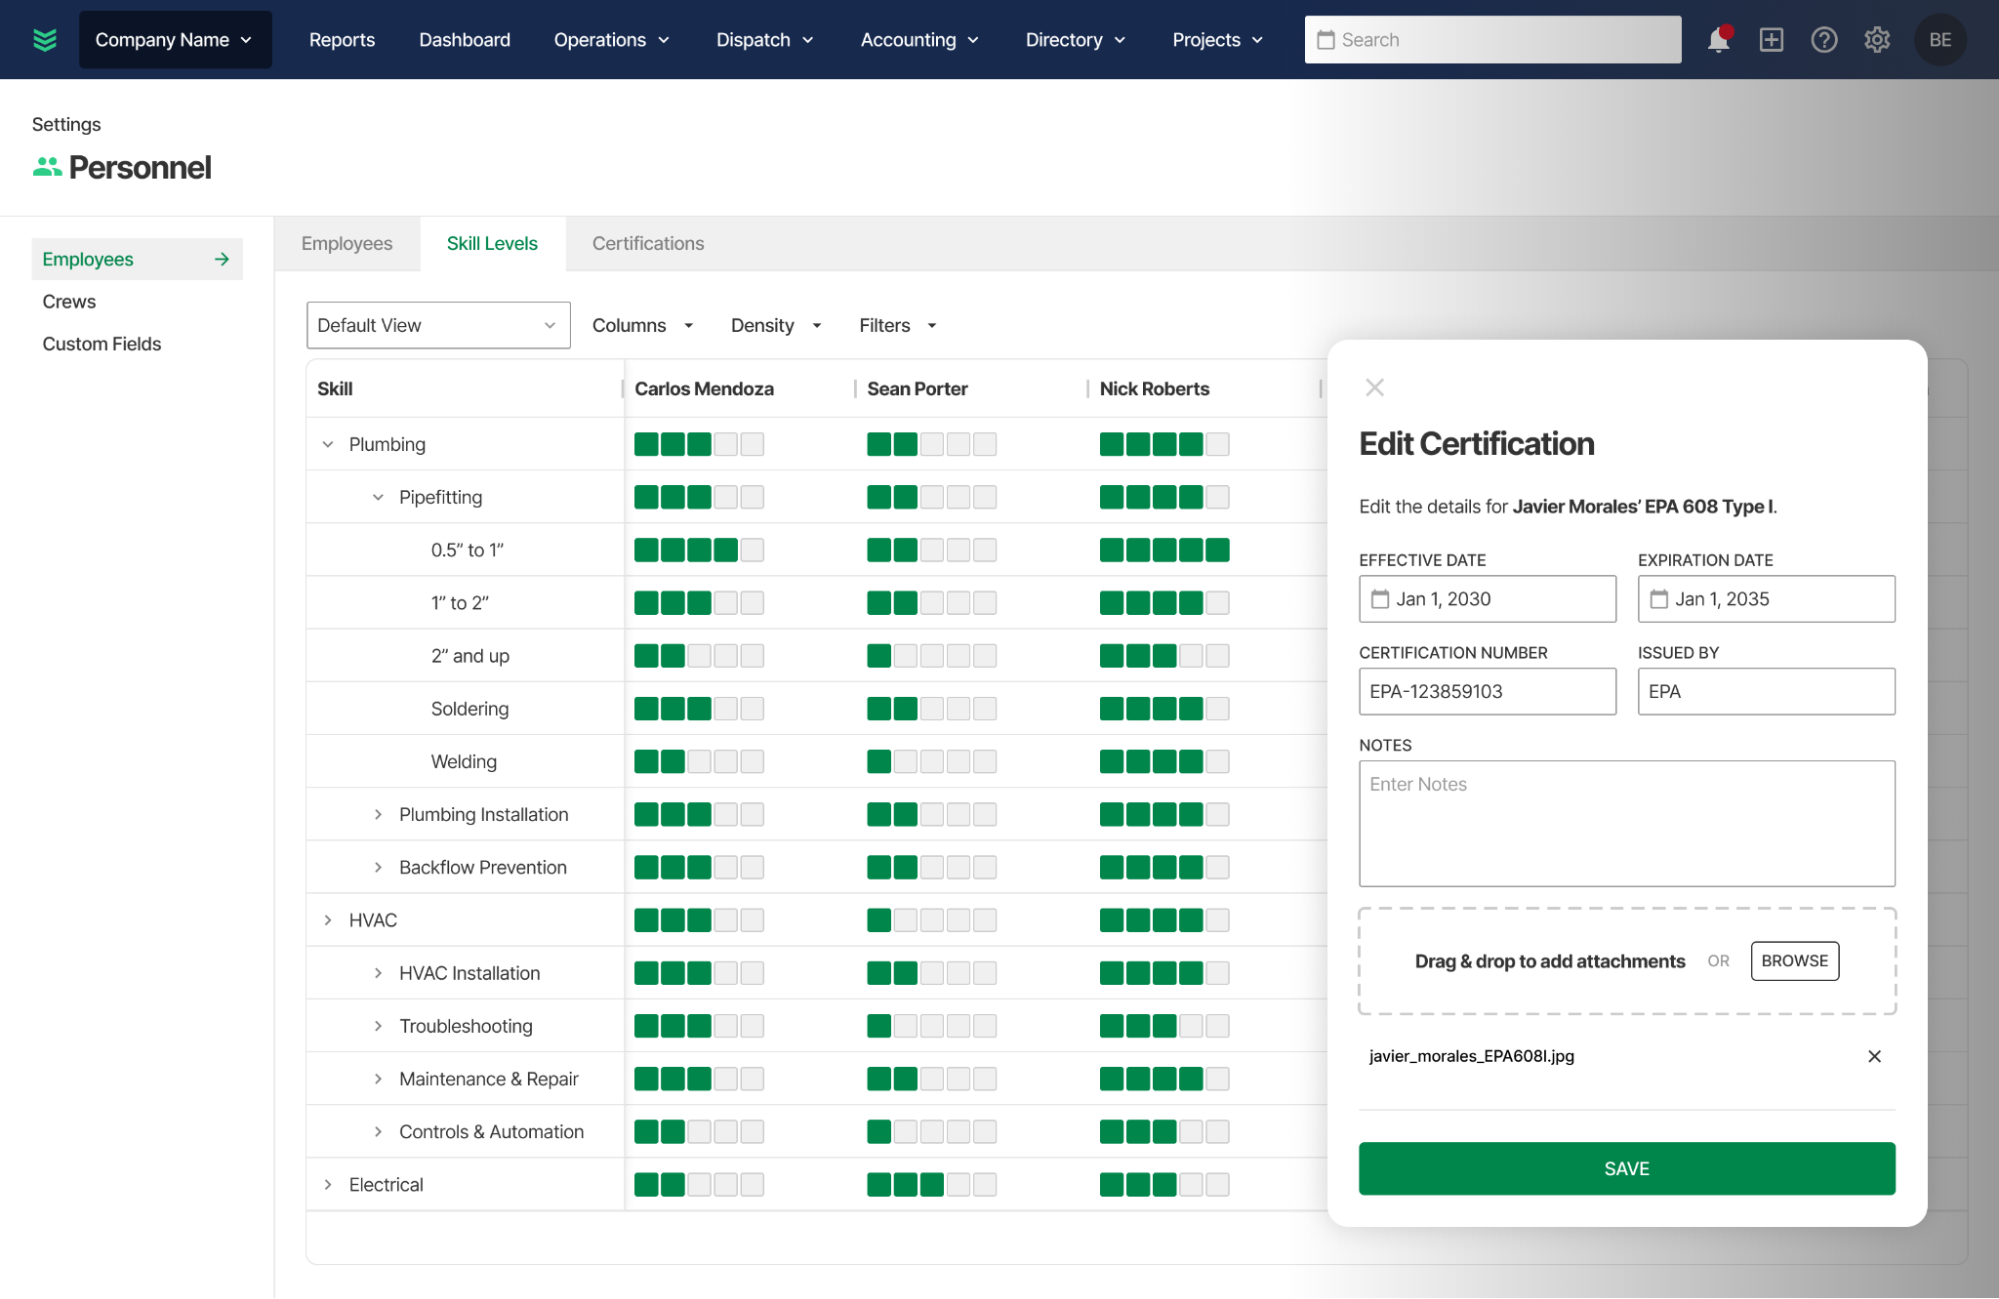Open the Dispatch menu
The width and height of the screenshot is (1999, 1299).
(x=765, y=40)
